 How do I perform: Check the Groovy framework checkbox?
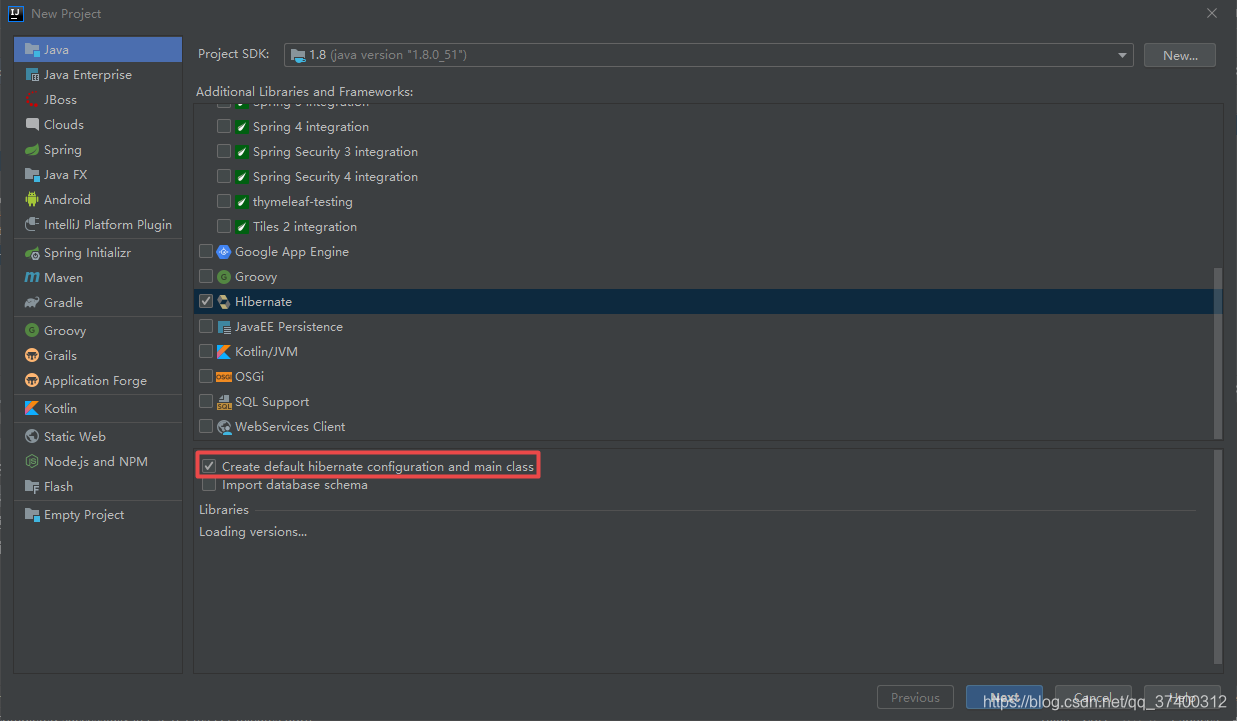pos(206,276)
